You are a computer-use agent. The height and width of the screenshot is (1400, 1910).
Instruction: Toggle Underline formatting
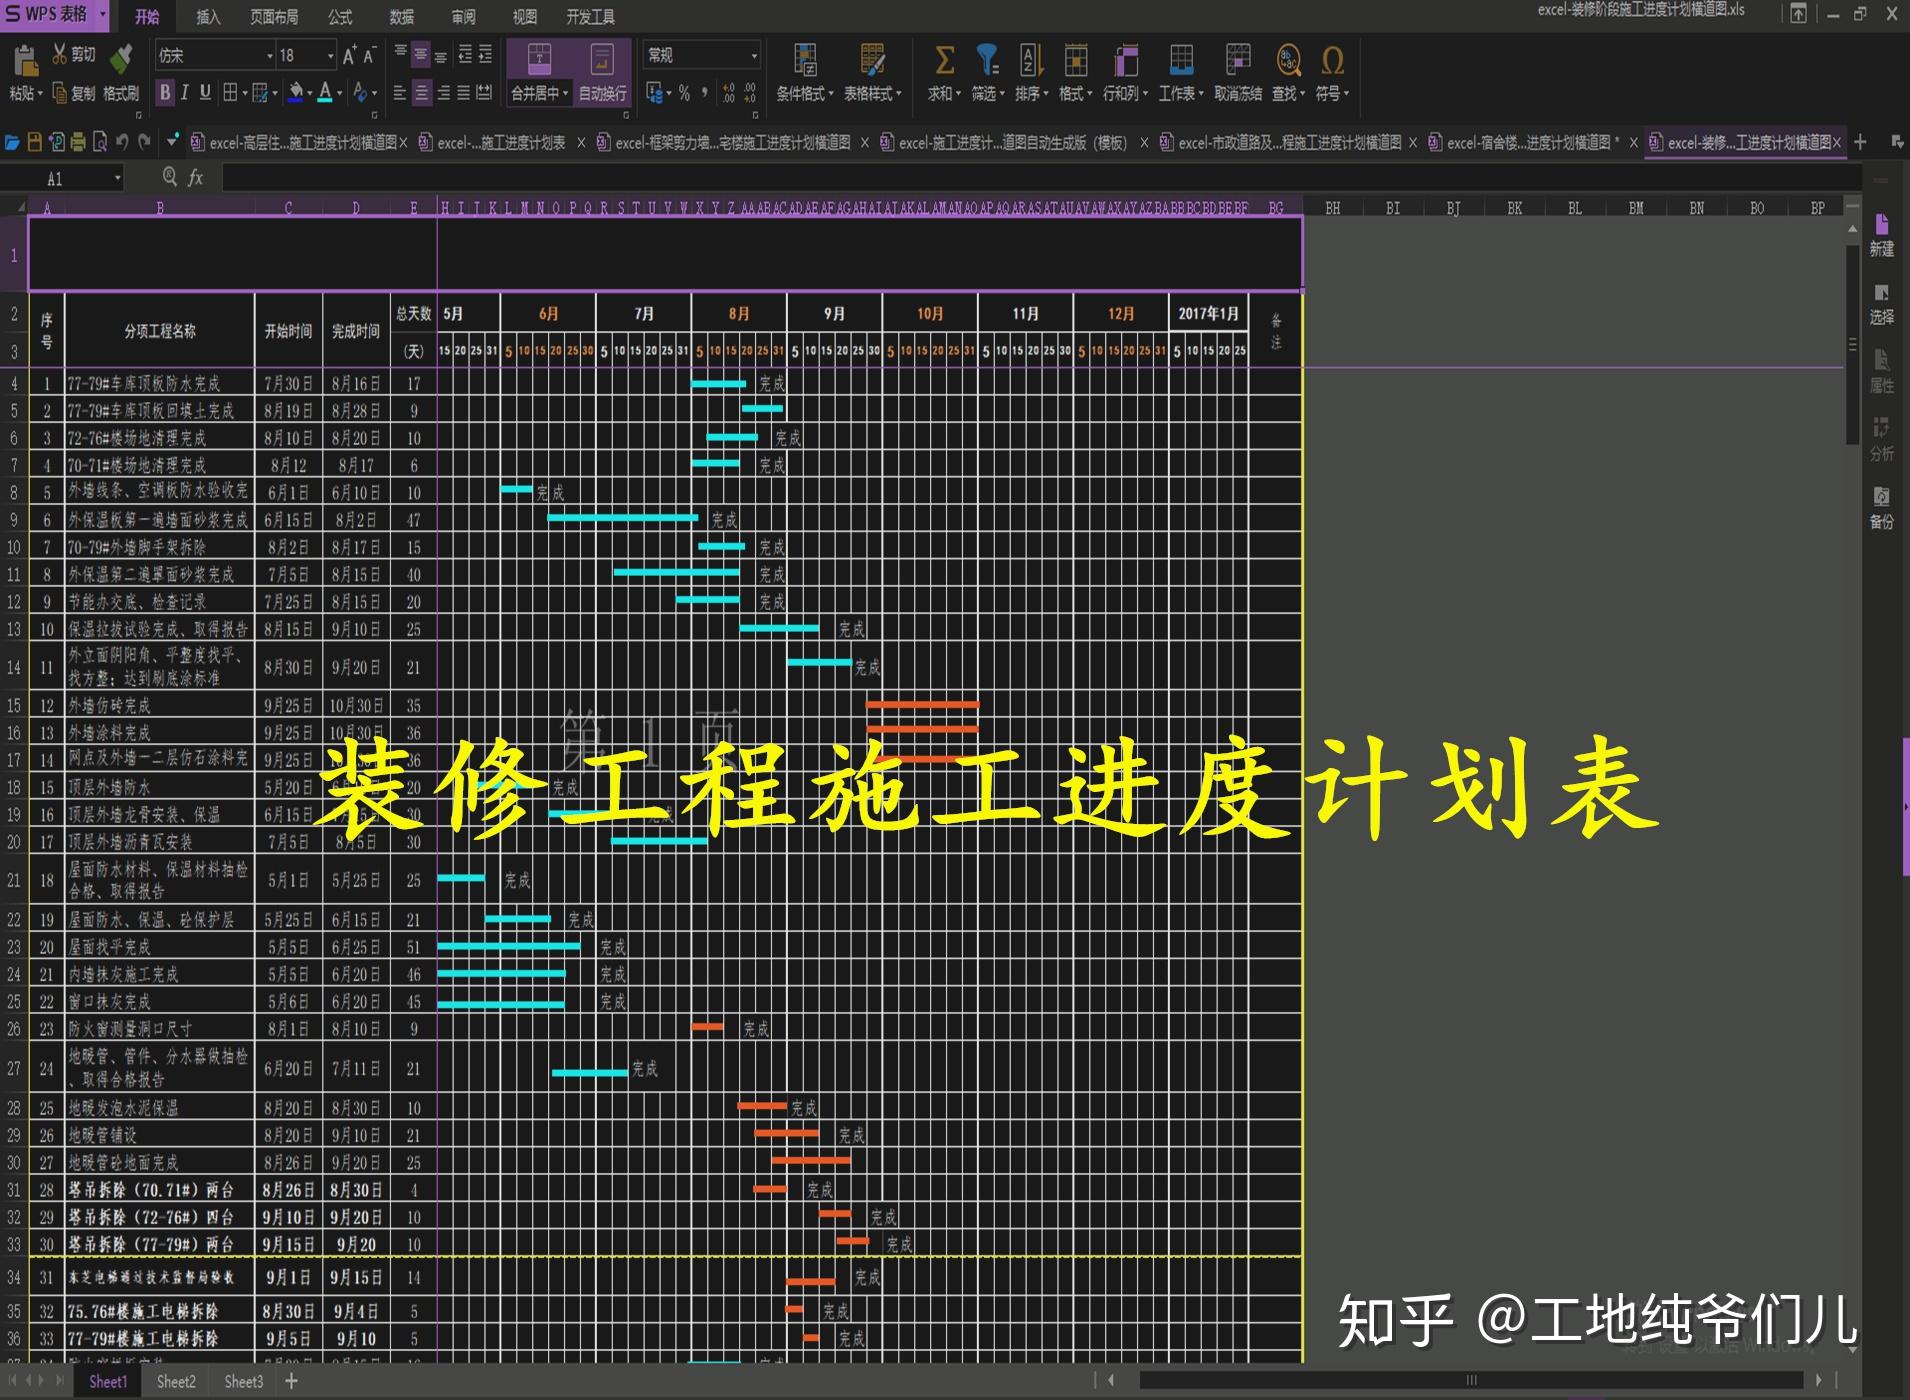205,93
